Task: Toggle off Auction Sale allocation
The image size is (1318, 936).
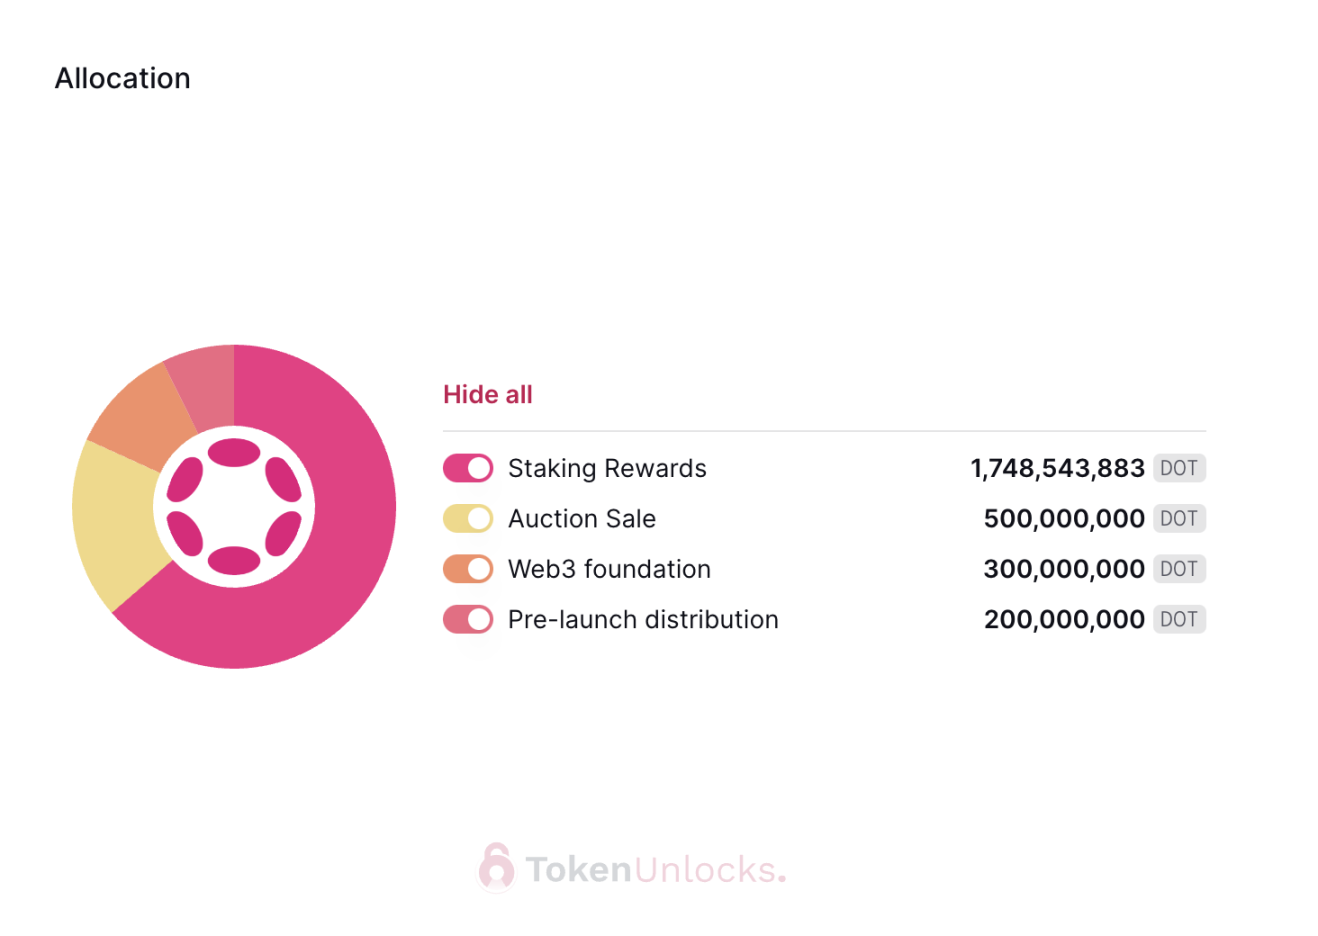Action: (x=468, y=518)
